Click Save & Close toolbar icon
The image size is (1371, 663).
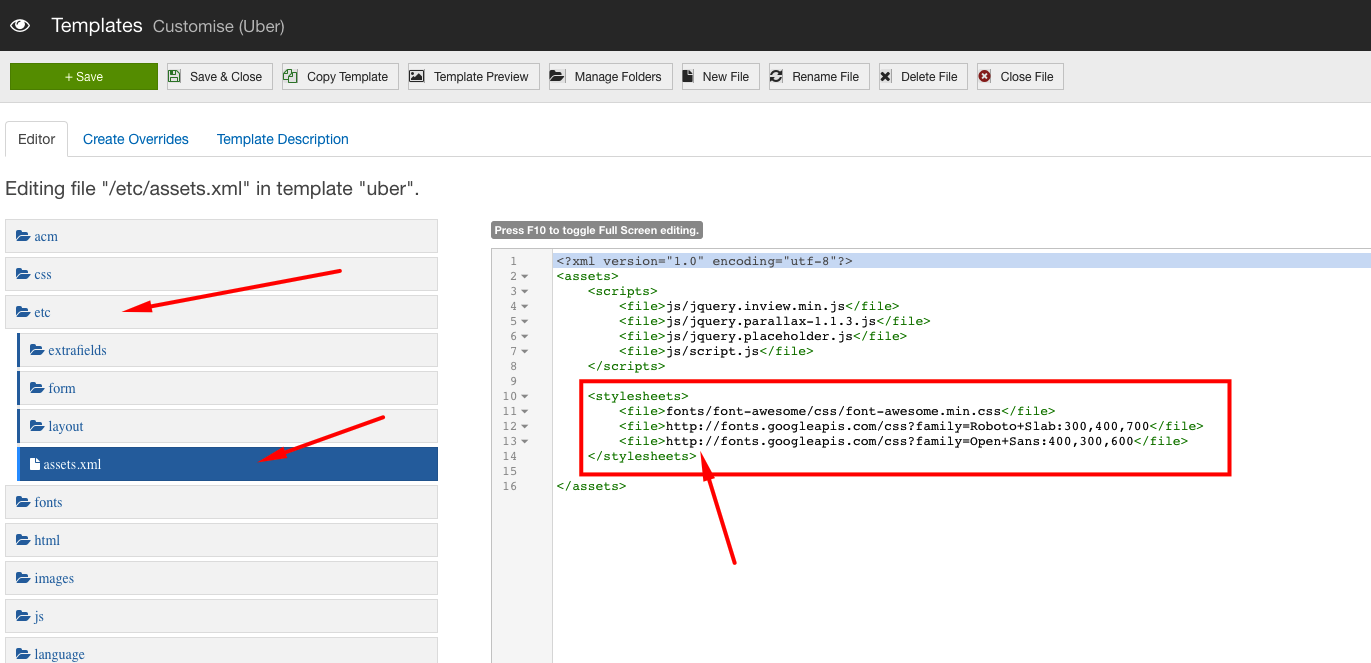[175, 77]
